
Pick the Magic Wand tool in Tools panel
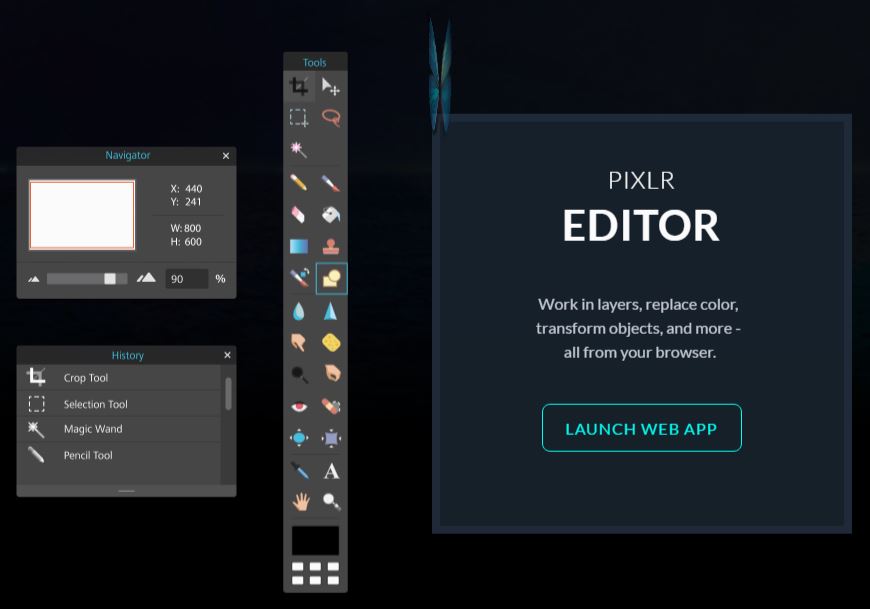(299, 149)
